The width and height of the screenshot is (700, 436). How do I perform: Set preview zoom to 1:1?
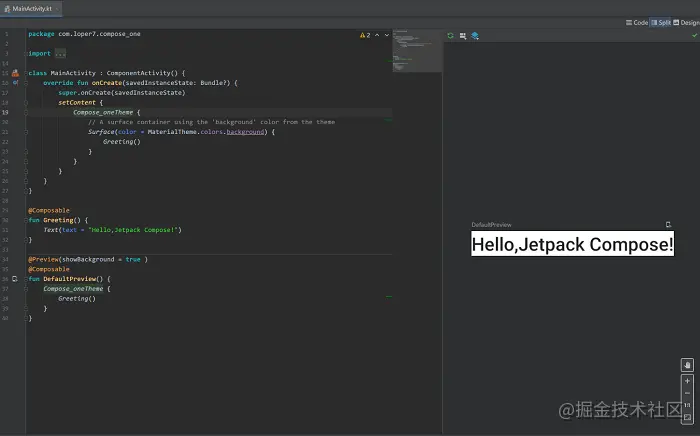coord(687,405)
